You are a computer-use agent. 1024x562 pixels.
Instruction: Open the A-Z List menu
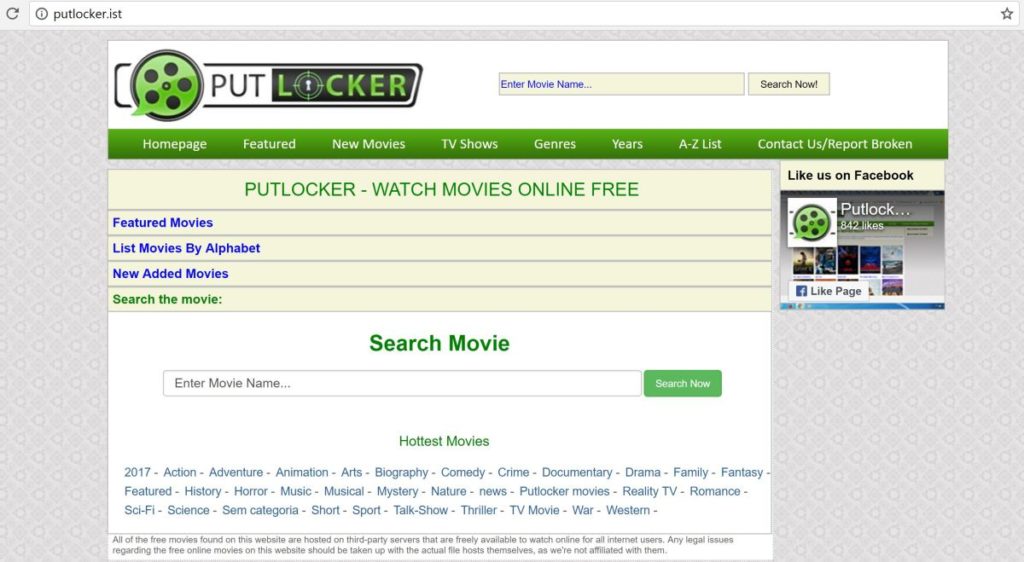tap(700, 144)
